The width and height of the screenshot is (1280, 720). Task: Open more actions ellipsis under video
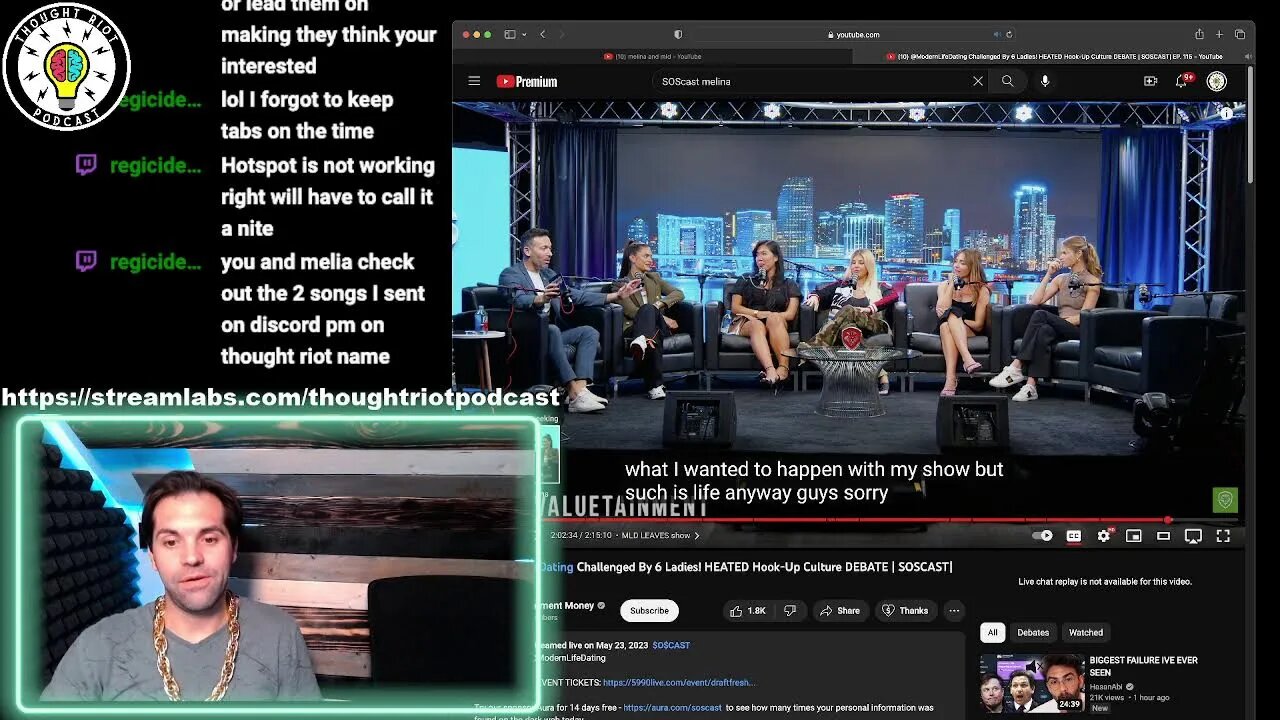(x=954, y=610)
